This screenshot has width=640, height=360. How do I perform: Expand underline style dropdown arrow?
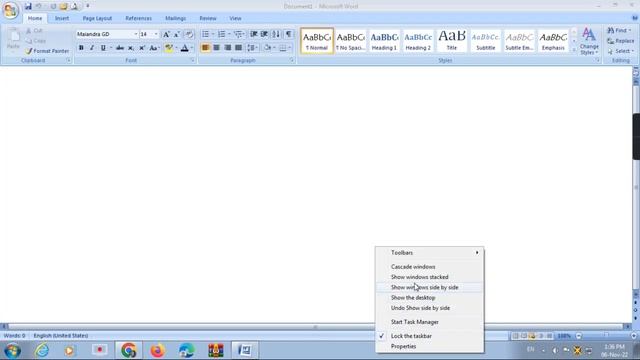click(x=111, y=48)
